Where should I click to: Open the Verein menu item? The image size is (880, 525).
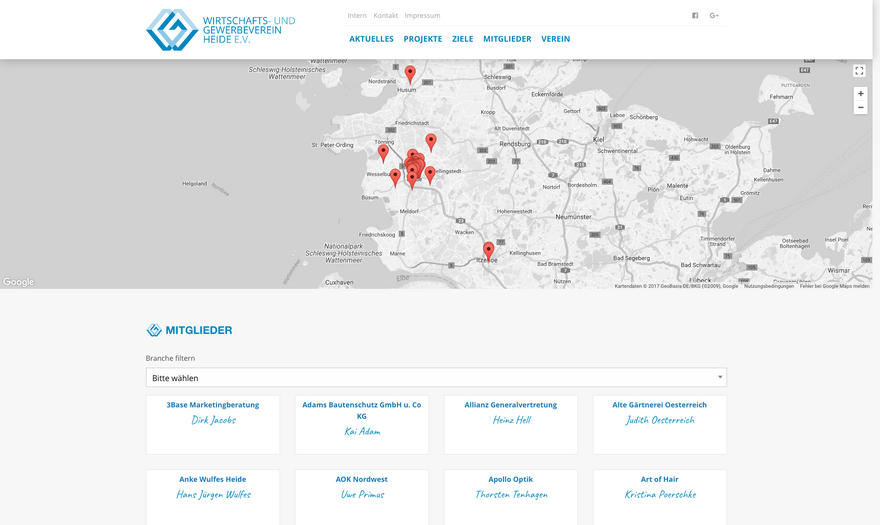coord(555,39)
